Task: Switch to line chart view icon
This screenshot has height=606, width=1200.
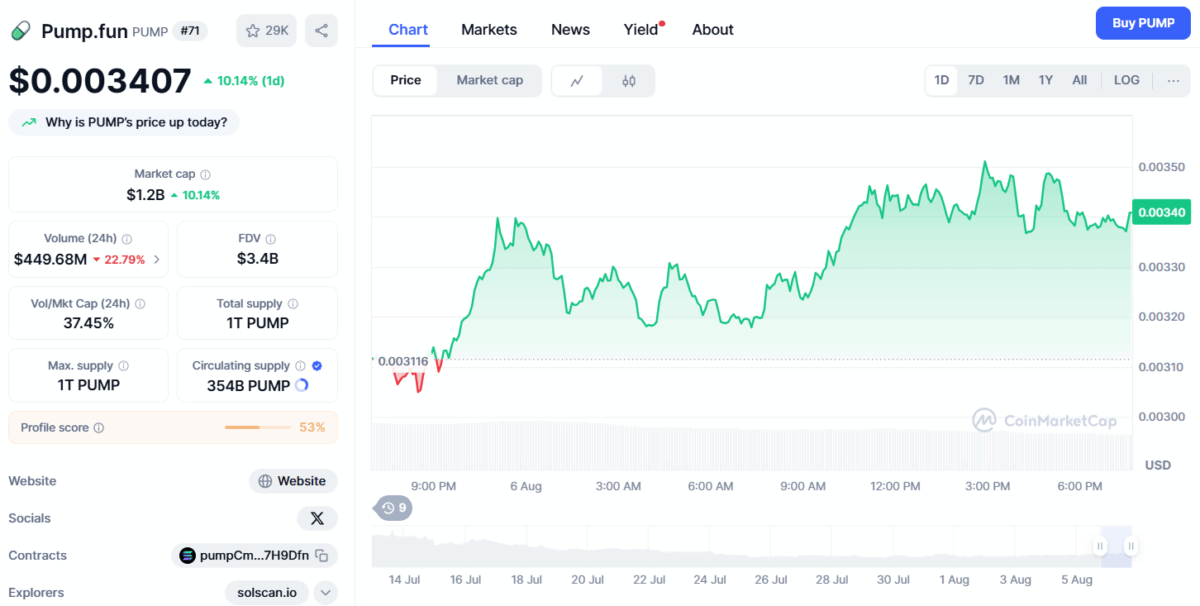Action: click(577, 81)
